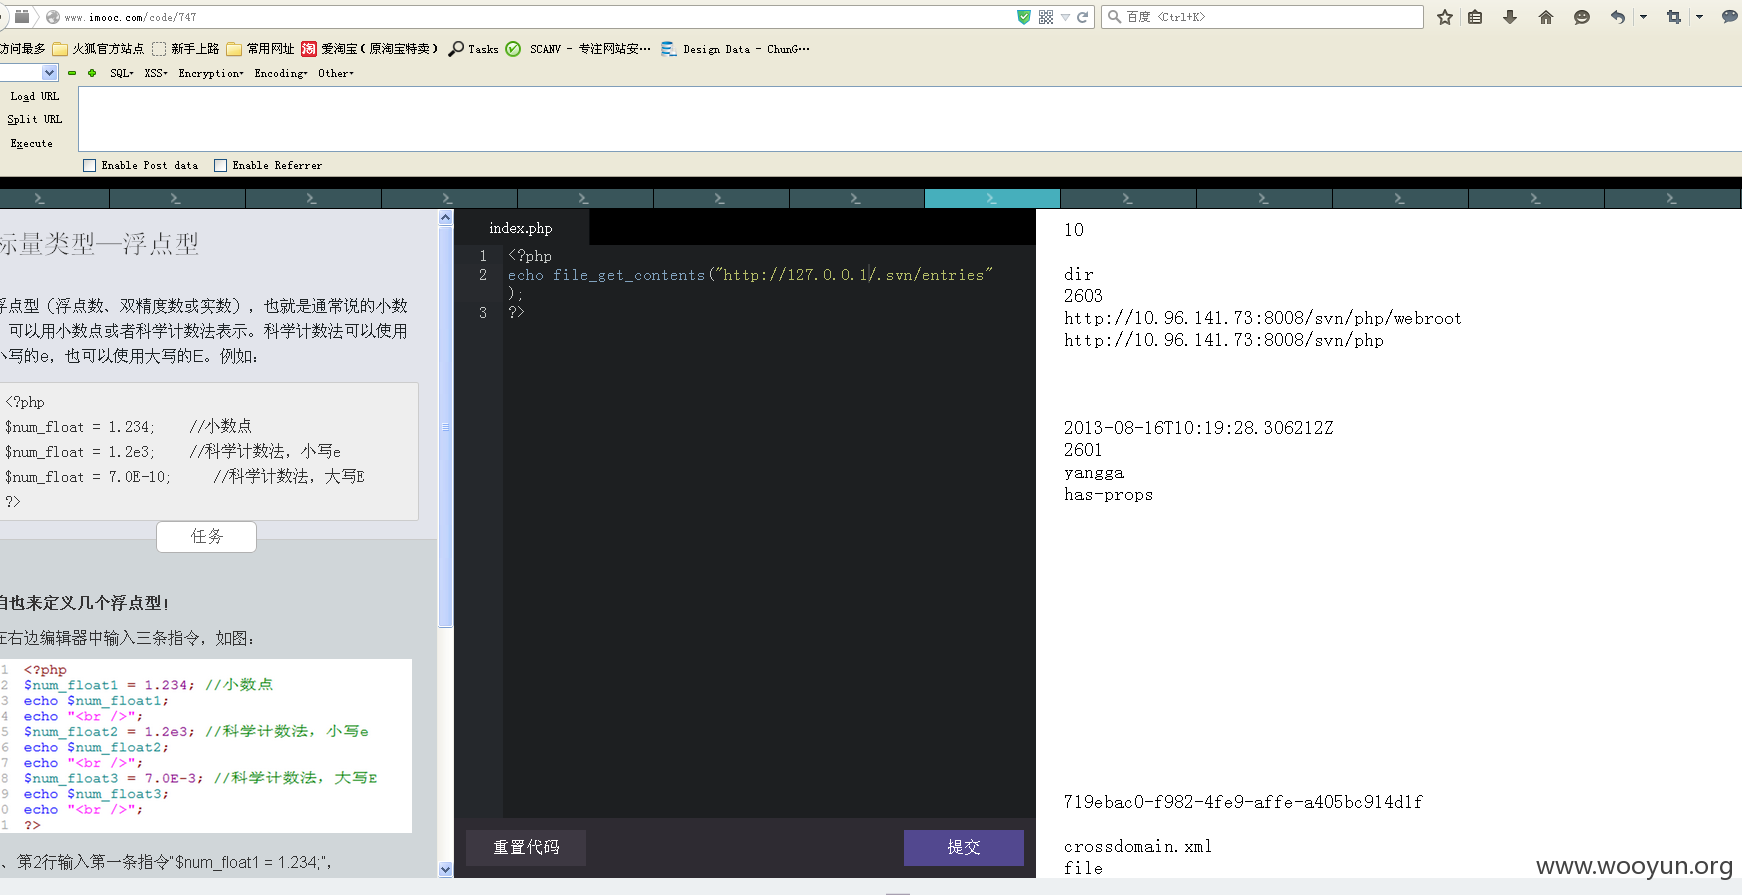Open the downloads arrow icon

1510,17
